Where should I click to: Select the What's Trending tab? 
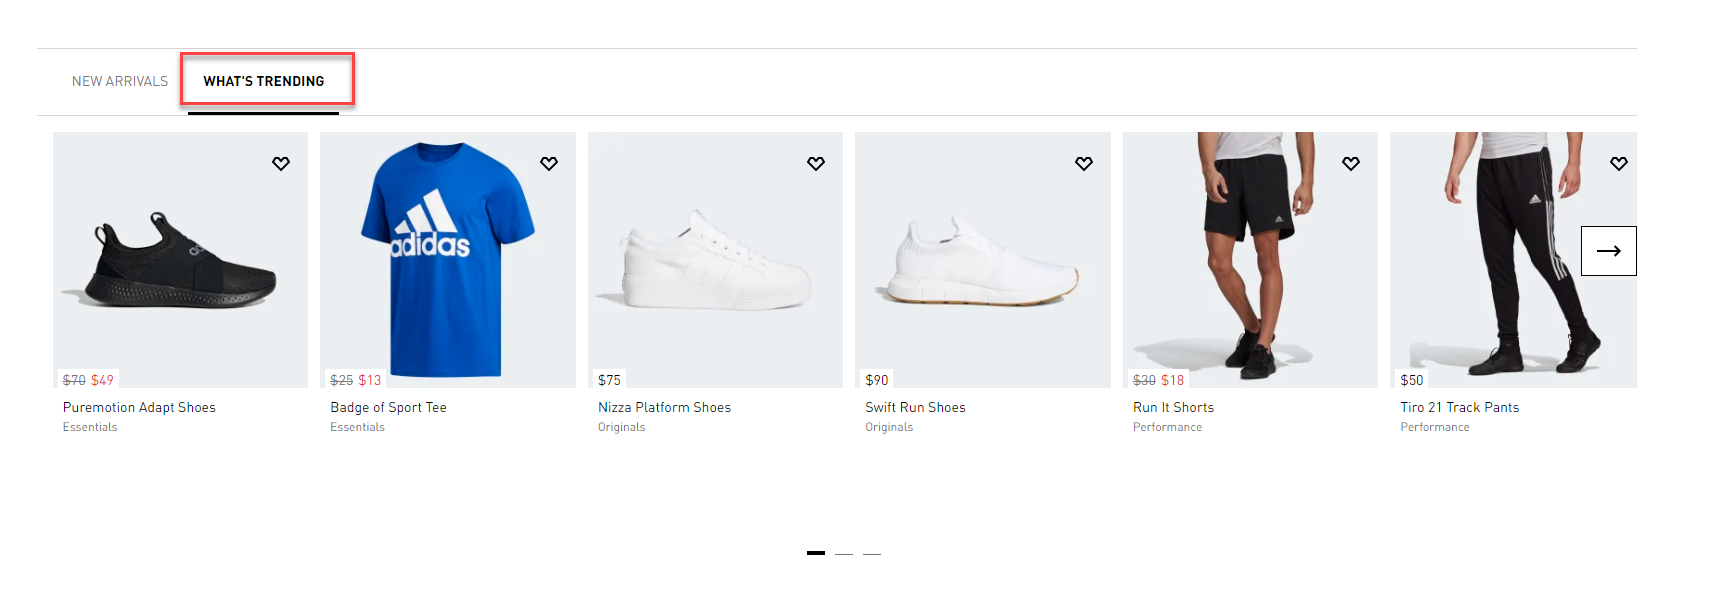tap(264, 81)
